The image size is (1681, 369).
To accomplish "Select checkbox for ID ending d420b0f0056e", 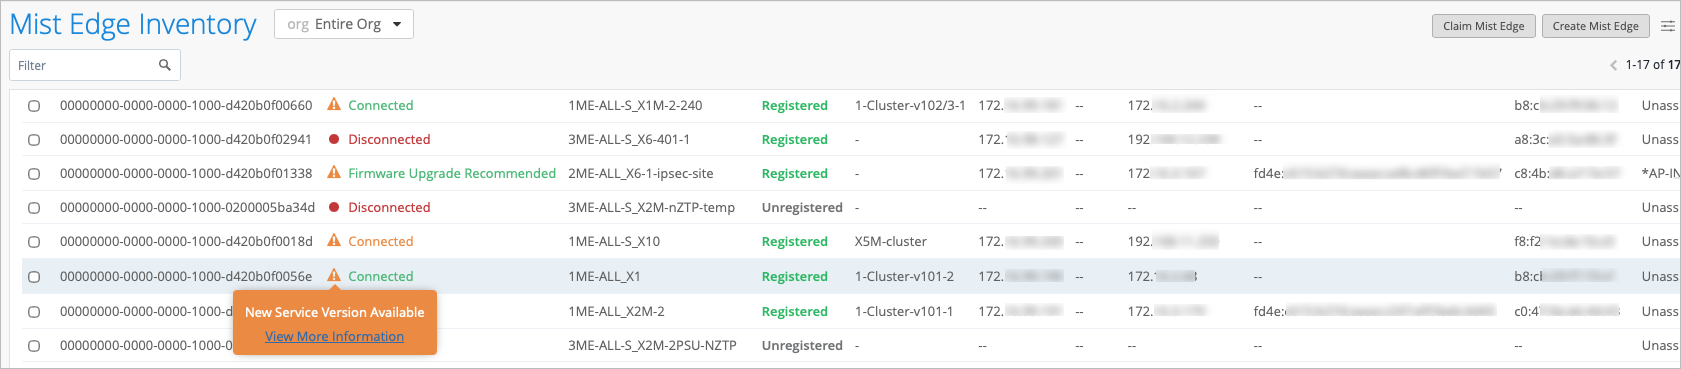I will tap(34, 277).
